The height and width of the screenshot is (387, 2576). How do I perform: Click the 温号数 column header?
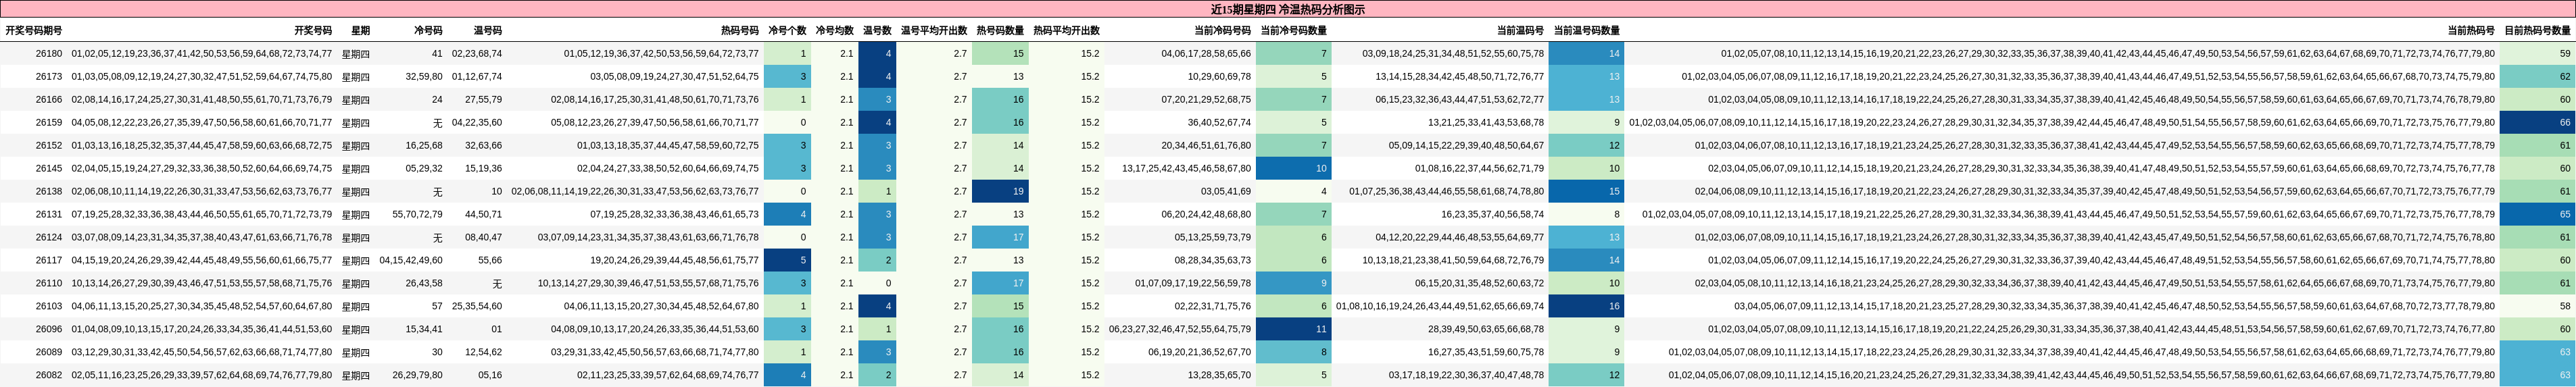877,31
